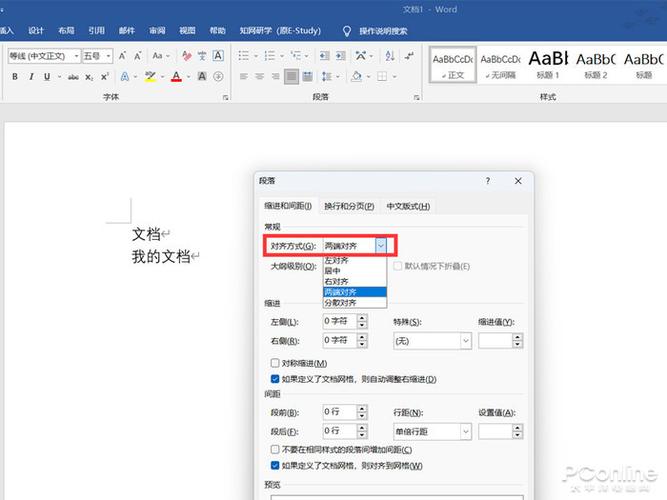Toggle auto adjust right indent checkbox
This screenshot has height=500, width=667.
(275, 379)
